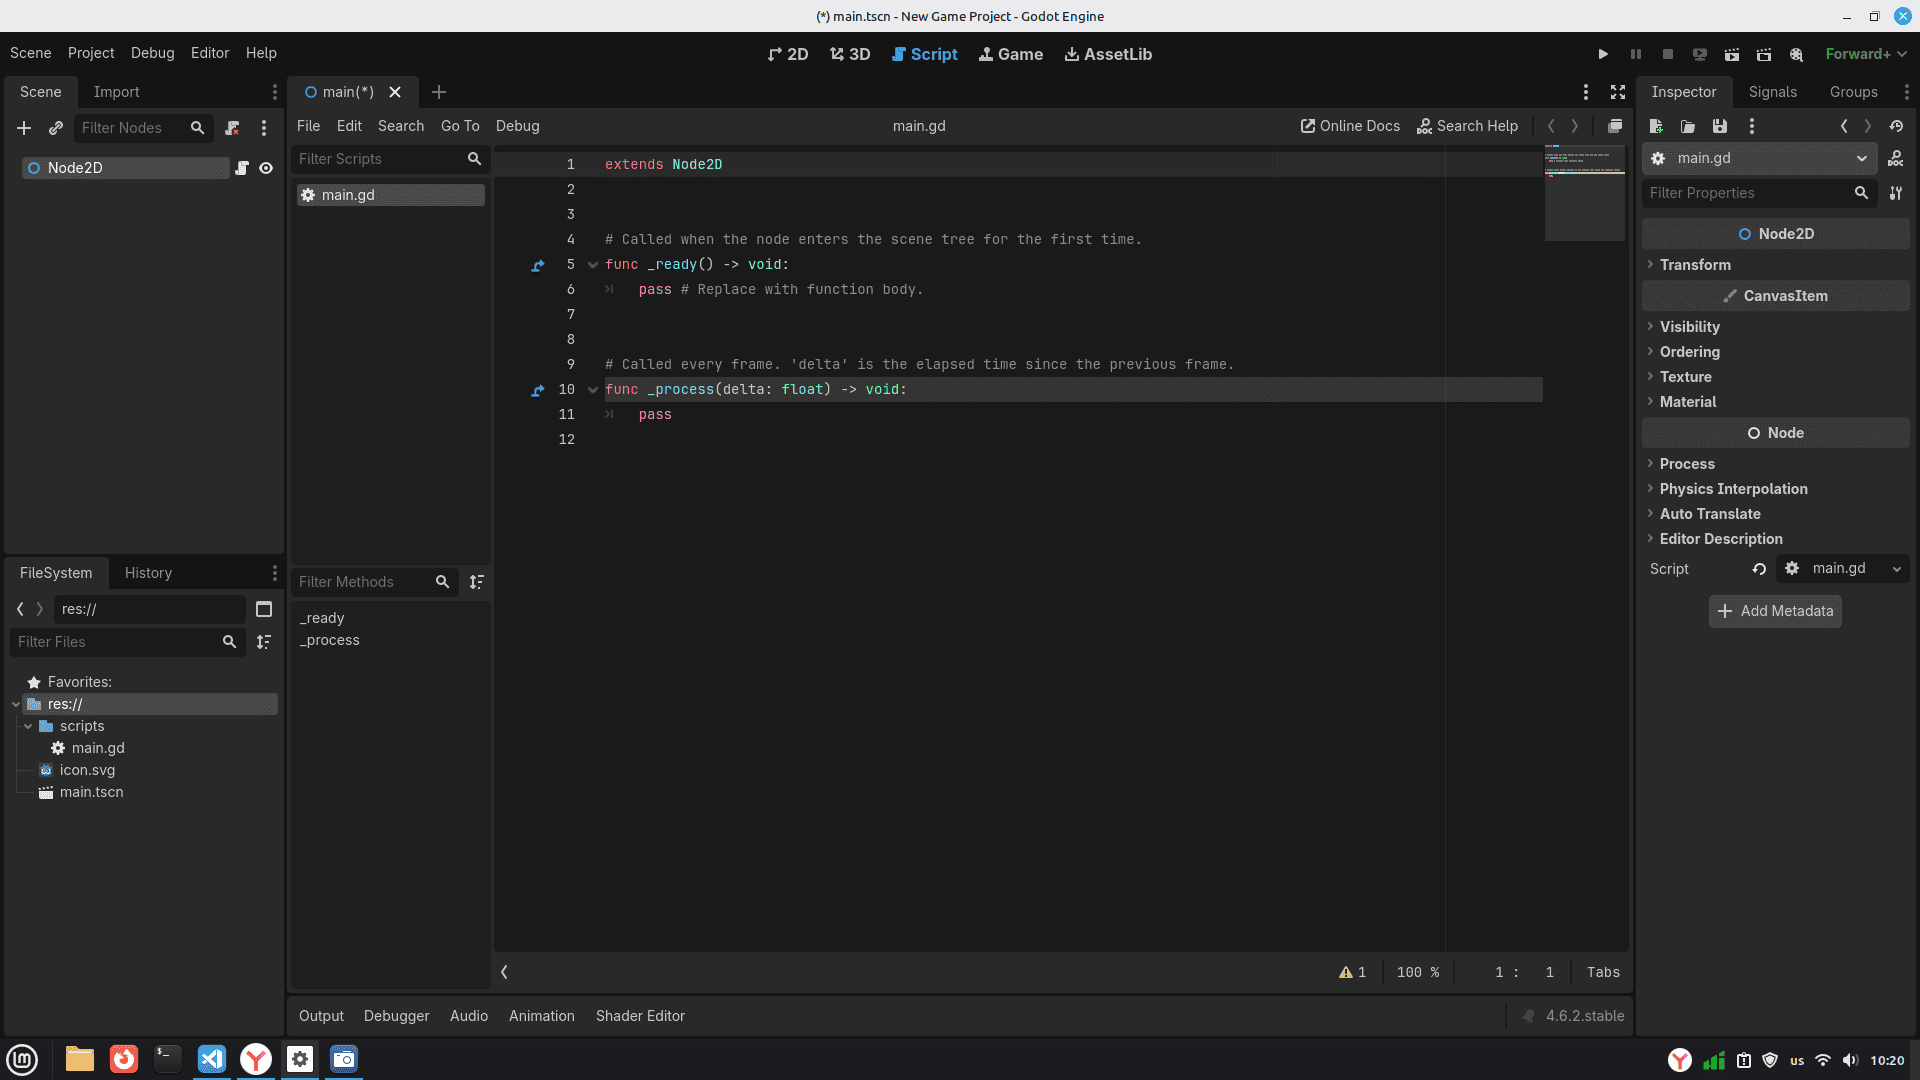
Task: Open Visual Studio Code from the taskbar
Action: pos(212,1059)
